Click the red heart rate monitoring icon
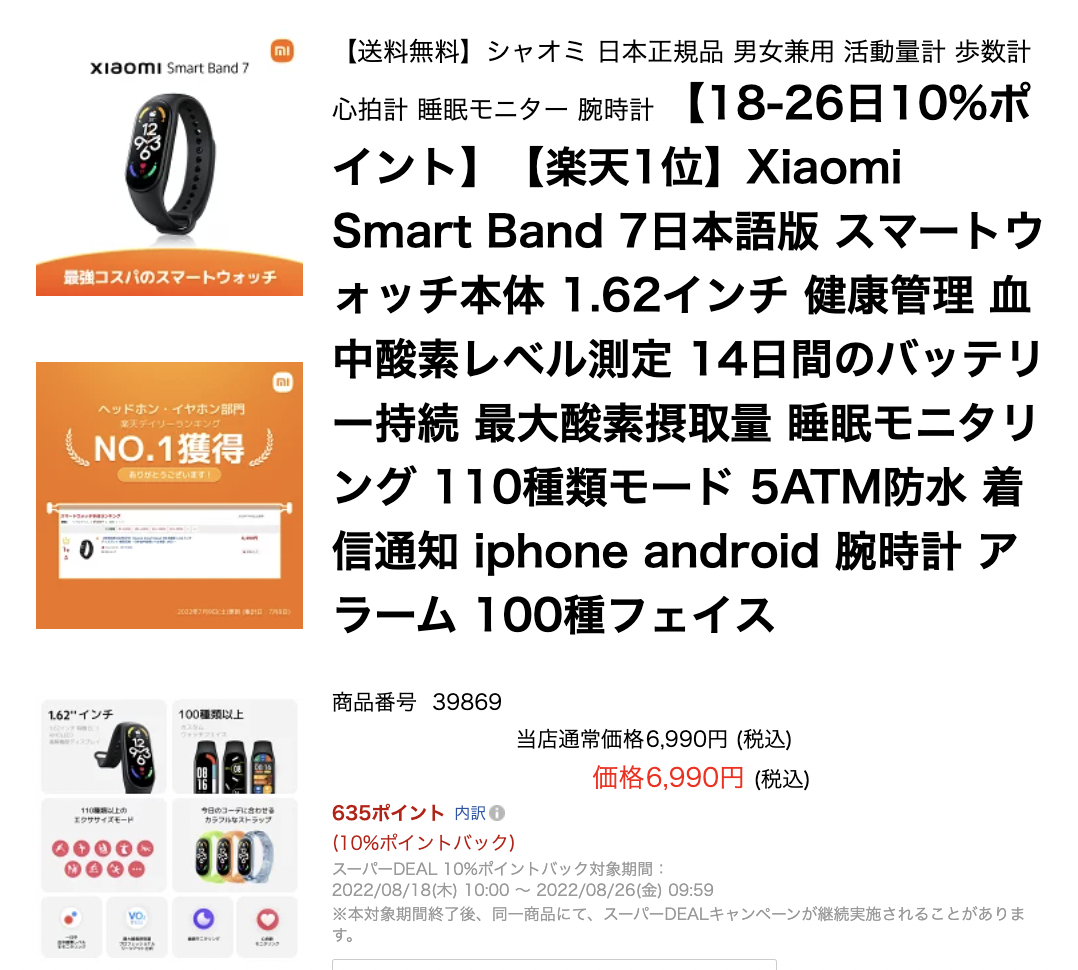Screen dimensions: 1078x970 pyautogui.click(x=267, y=919)
